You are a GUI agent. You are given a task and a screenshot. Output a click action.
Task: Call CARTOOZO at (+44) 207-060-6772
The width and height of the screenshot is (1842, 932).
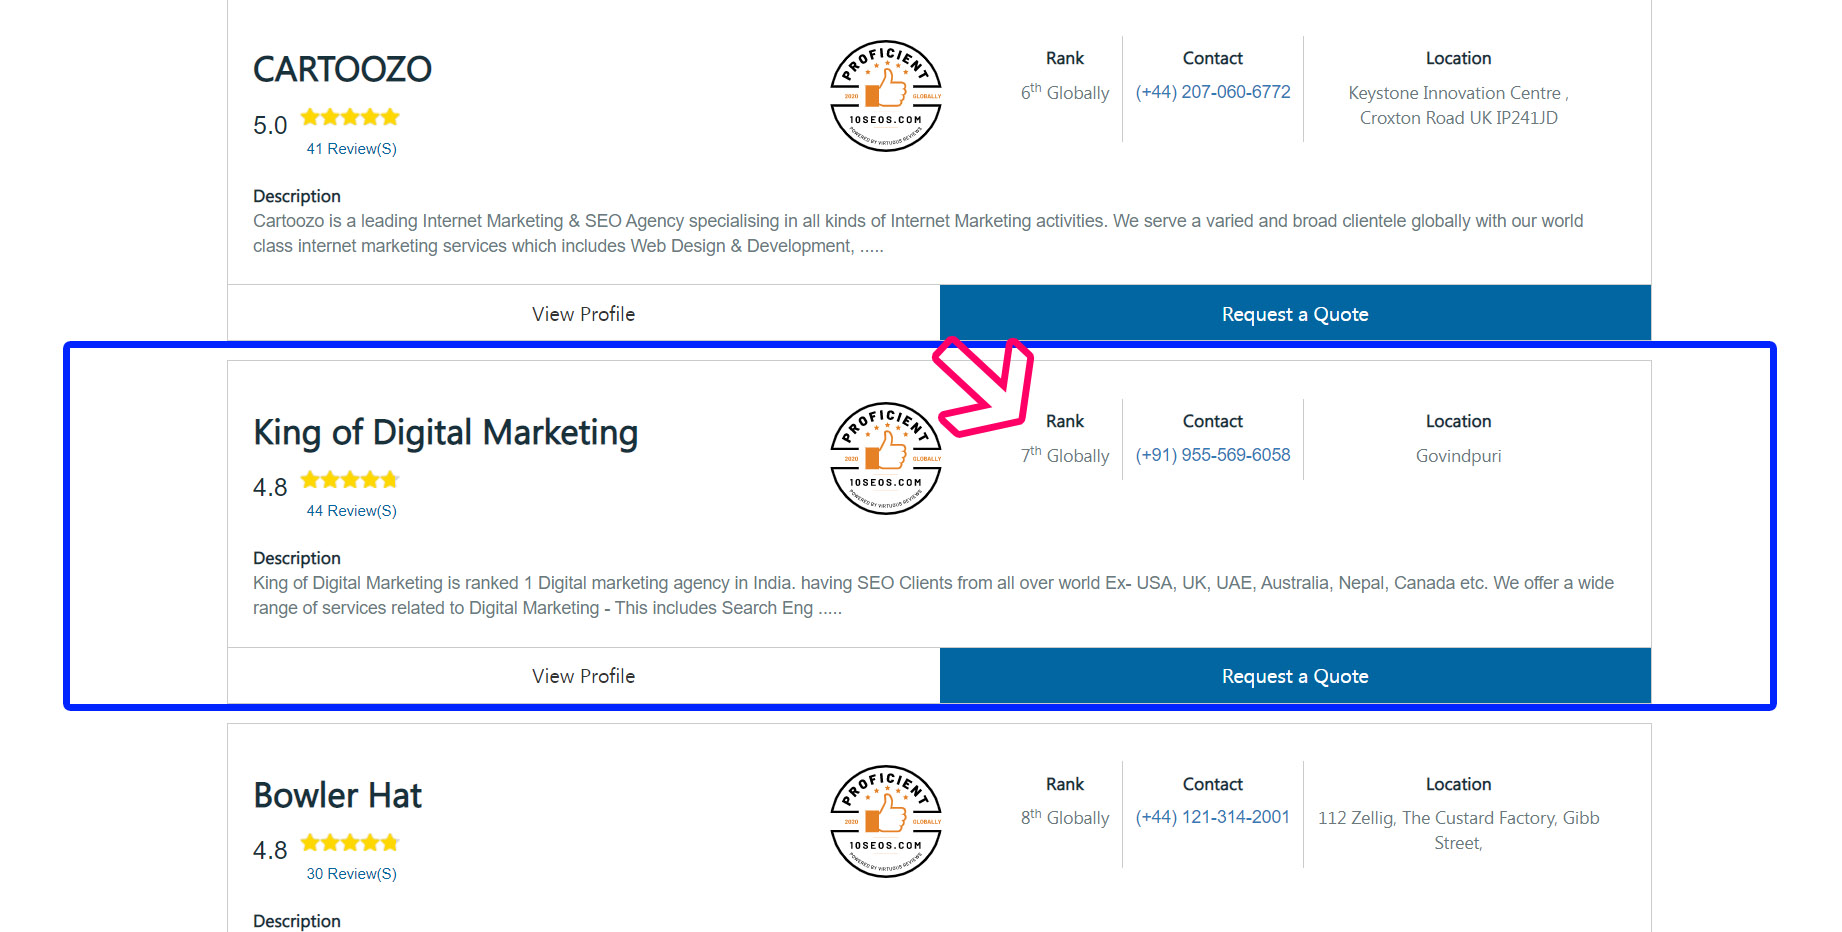pyautogui.click(x=1213, y=92)
